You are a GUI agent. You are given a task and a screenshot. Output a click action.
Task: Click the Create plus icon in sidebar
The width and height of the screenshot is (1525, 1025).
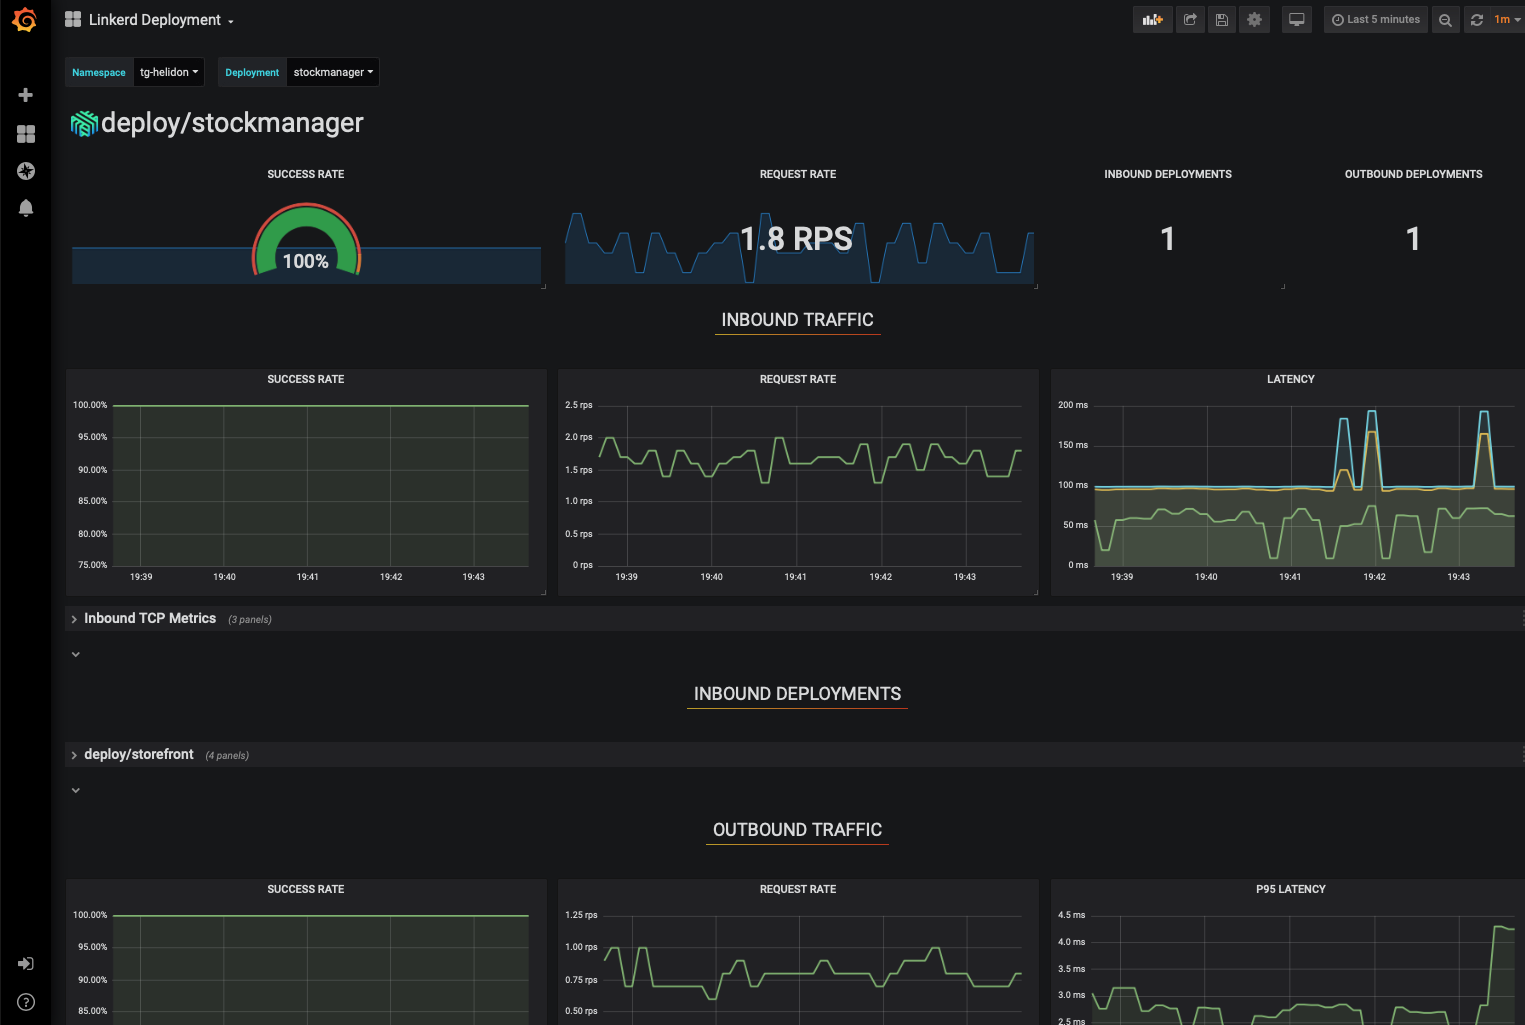coord(26,95)
